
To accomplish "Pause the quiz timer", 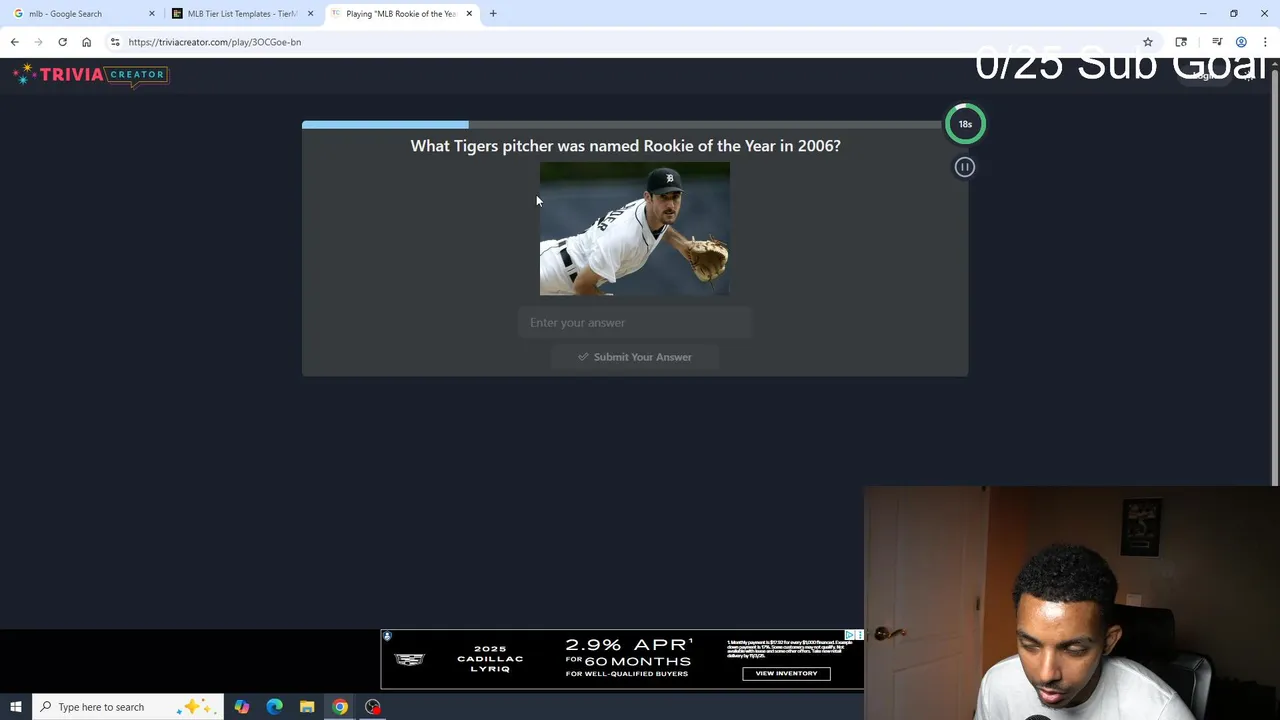I will 965,167.
